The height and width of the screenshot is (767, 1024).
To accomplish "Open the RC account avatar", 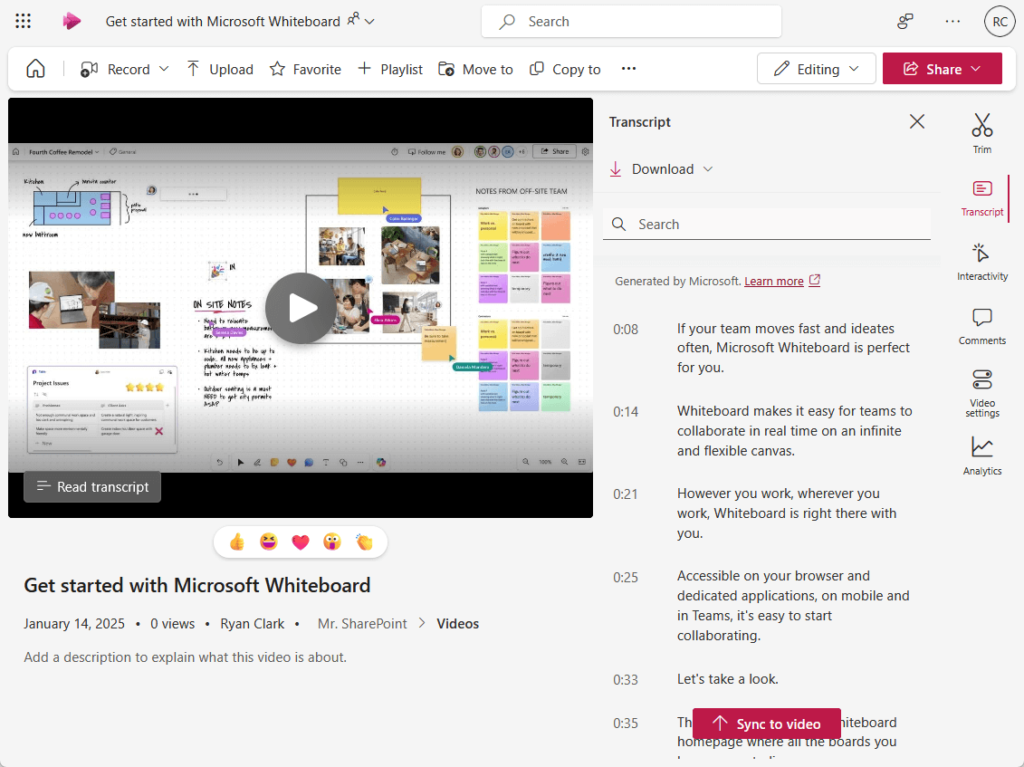I will click(999, 22).
